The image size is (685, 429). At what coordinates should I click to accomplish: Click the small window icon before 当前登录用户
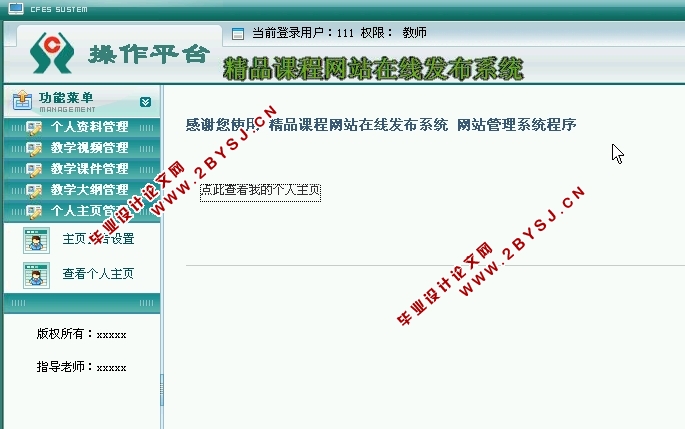click(238, 34)
